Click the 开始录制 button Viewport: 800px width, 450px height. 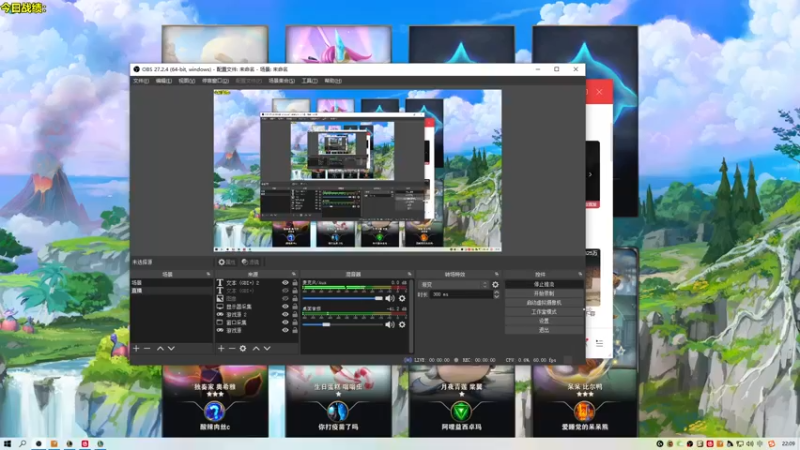544,293
